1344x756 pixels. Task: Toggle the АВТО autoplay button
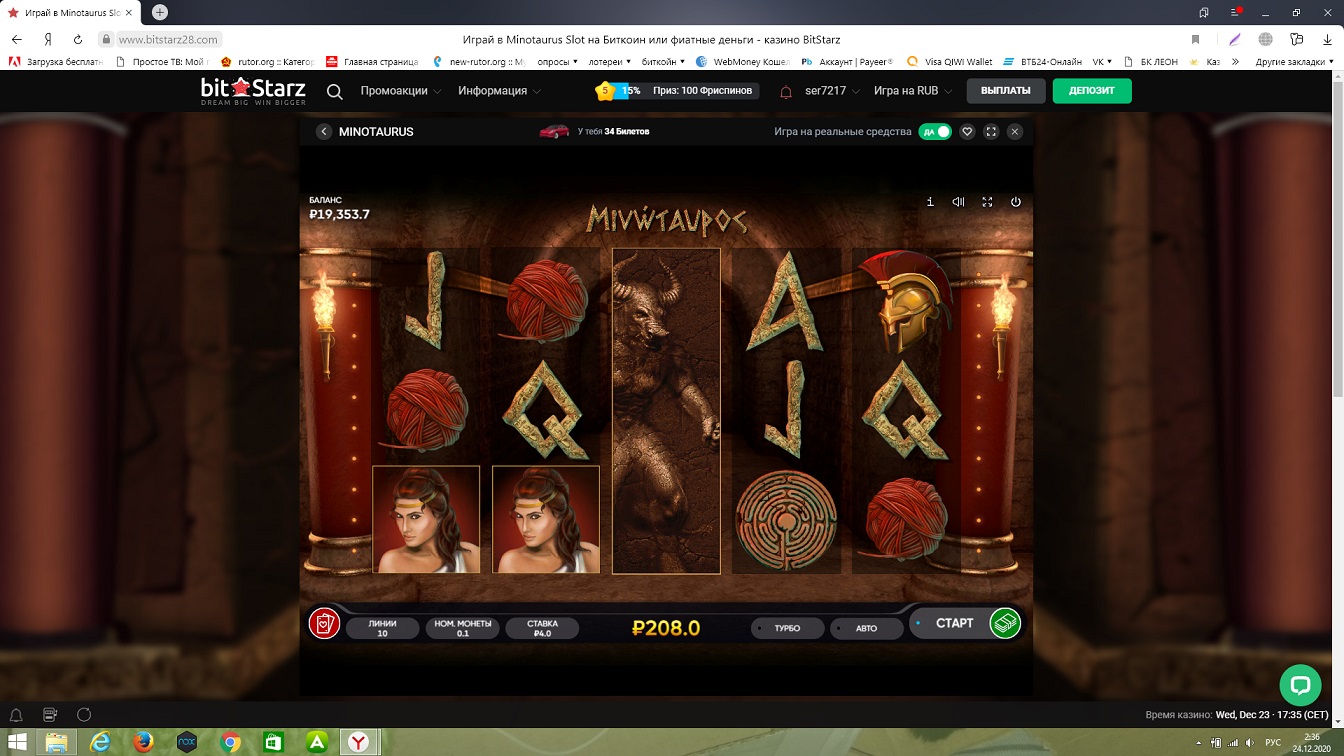866,628
